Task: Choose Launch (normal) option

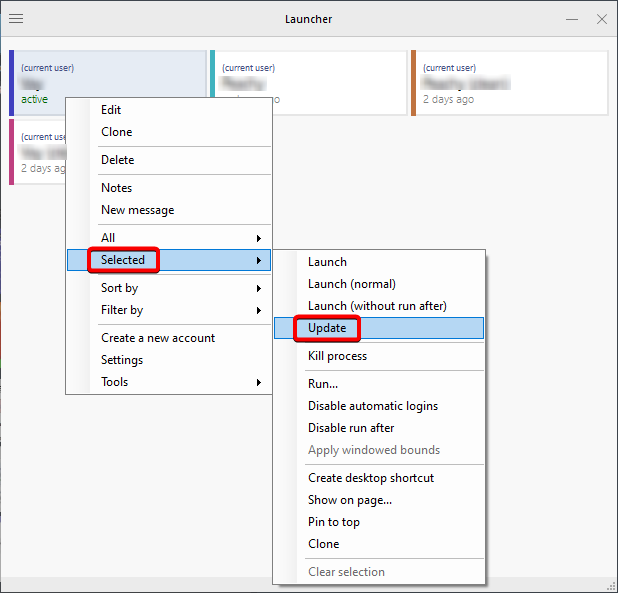Action: pos(379,284)
